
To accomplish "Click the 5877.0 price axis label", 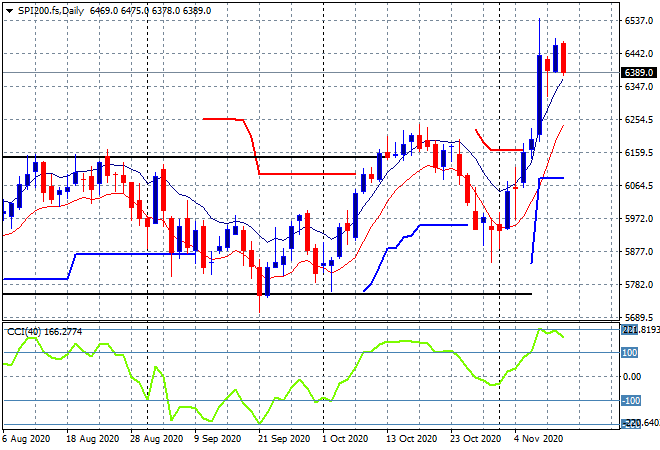I will (x=639, y=251).
